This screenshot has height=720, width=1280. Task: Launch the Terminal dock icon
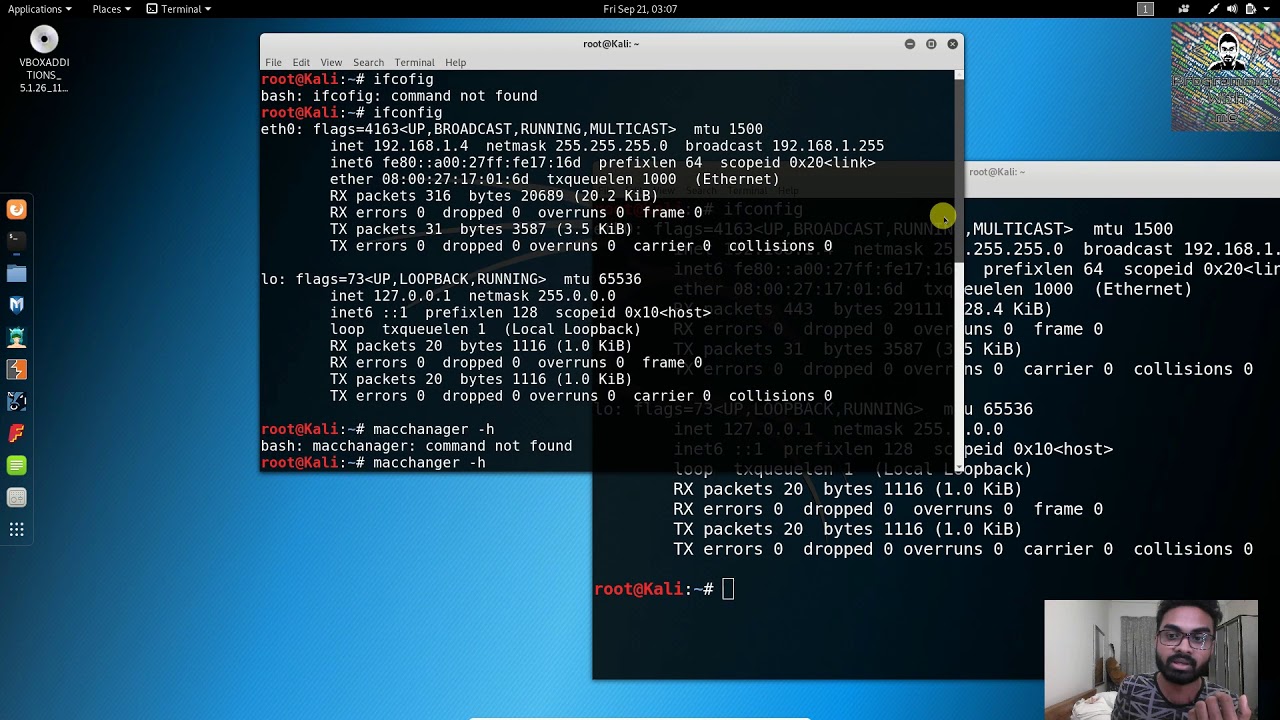click(16, 241)
